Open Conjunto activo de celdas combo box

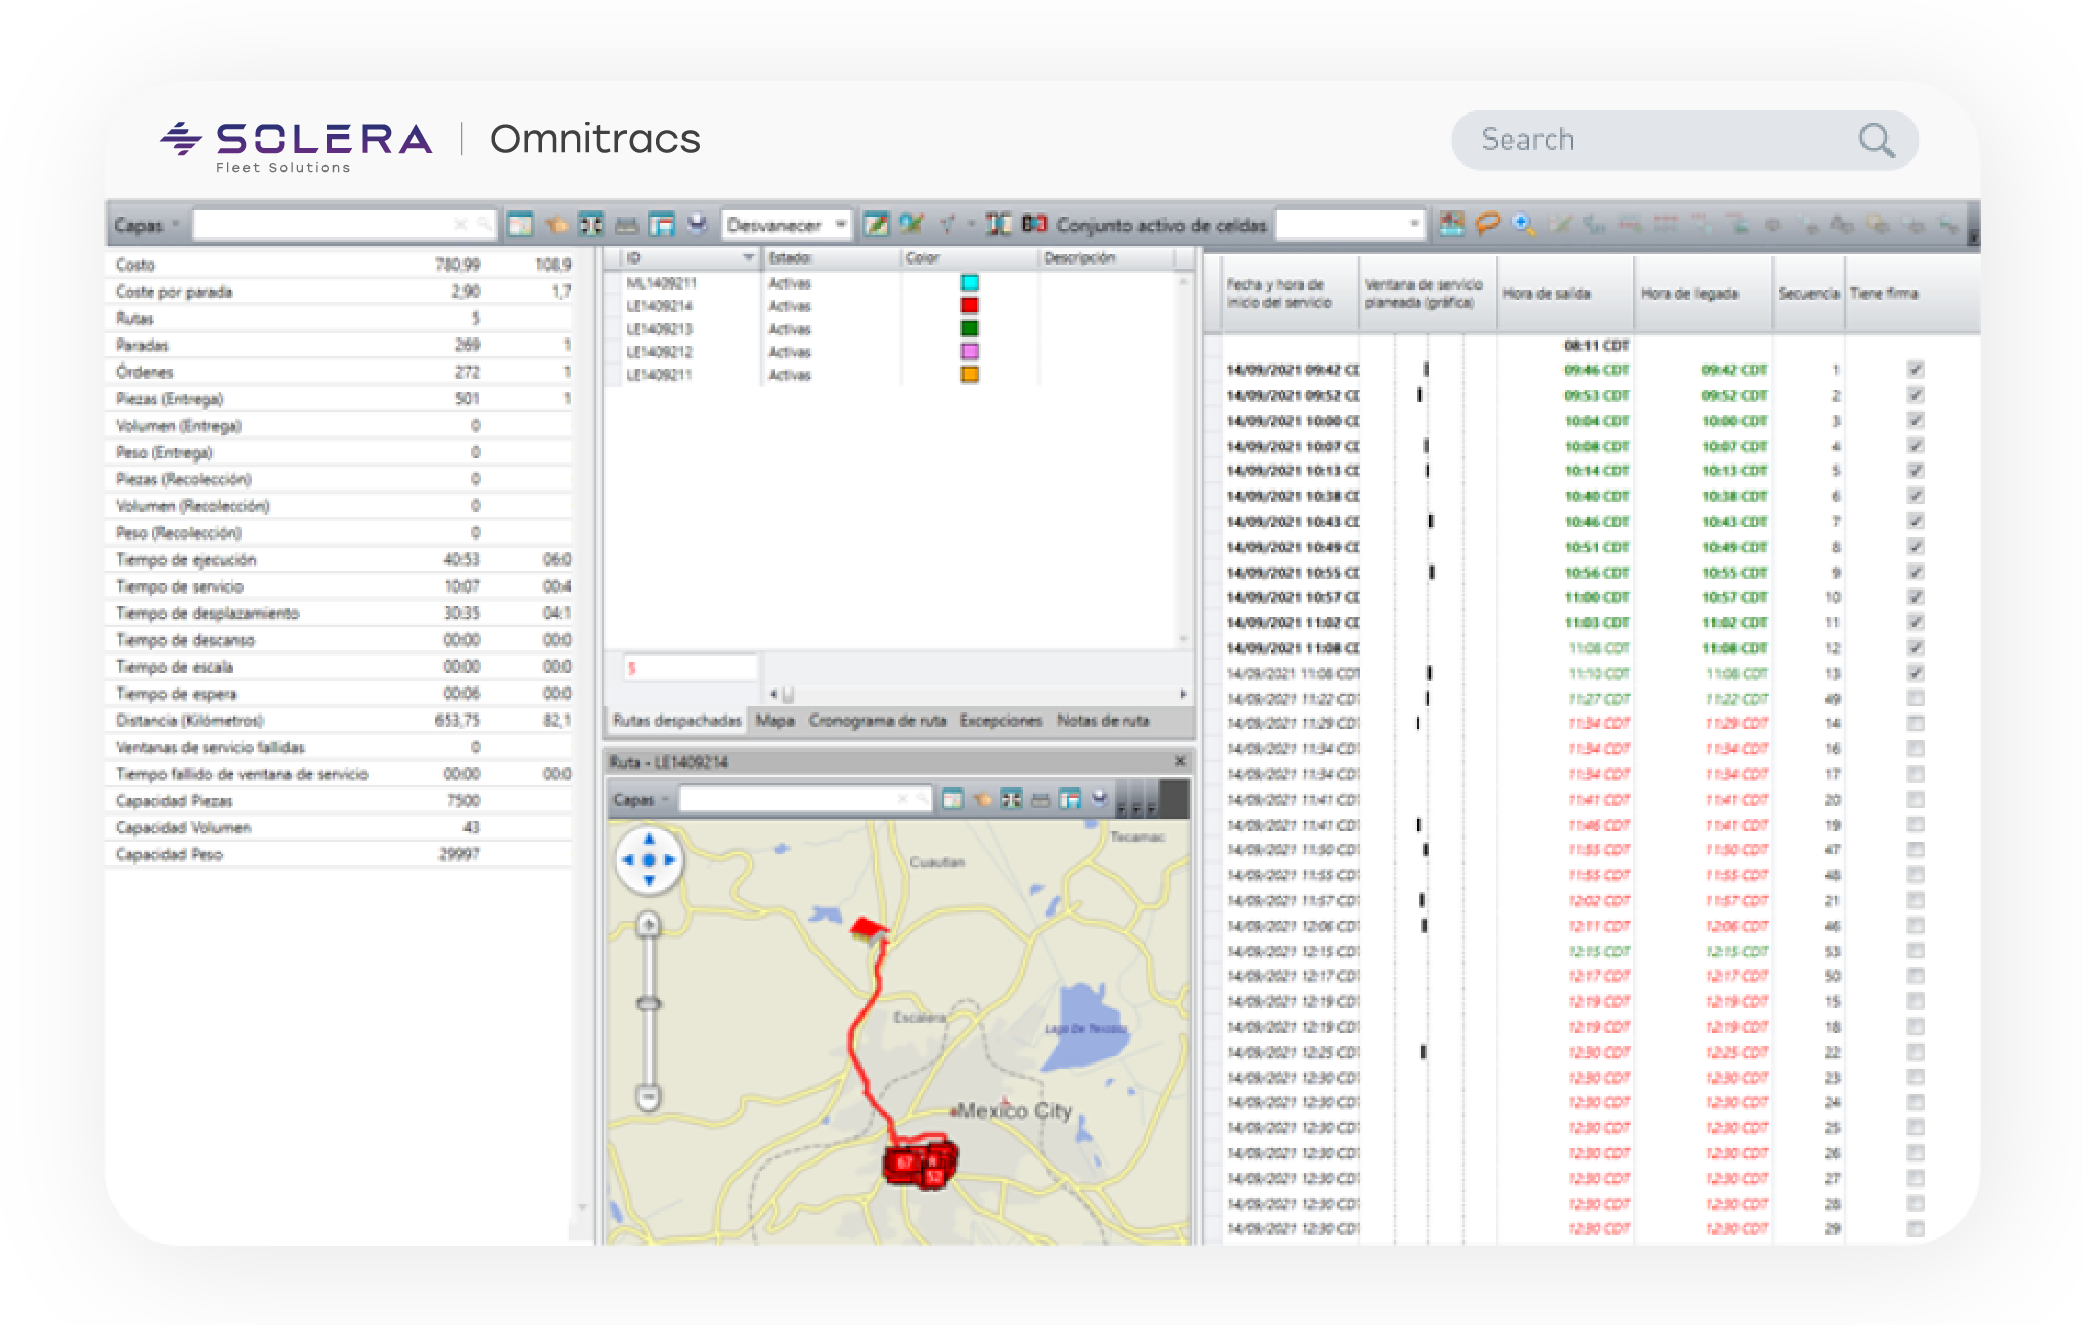click(x=1414, y=224)
